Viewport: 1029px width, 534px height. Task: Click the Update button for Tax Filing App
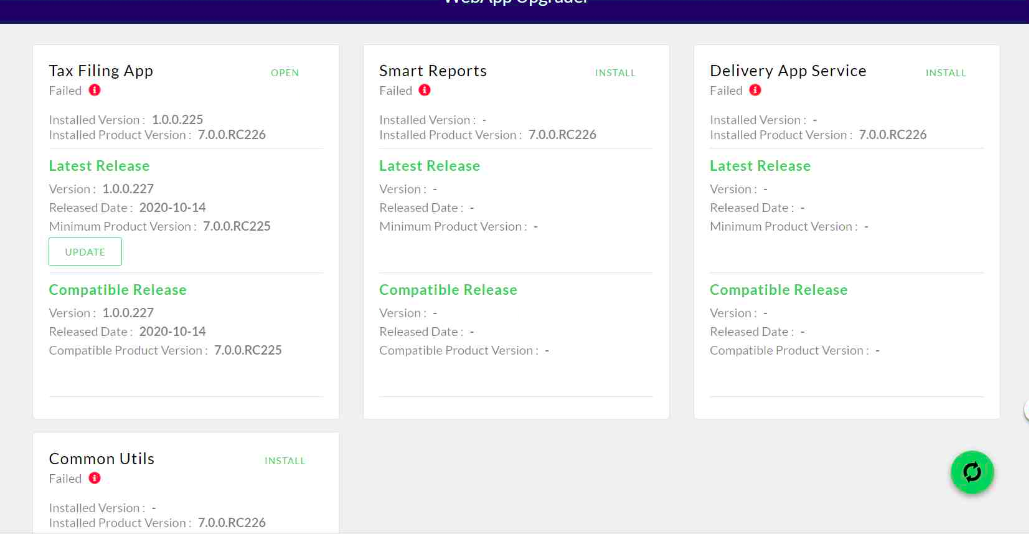[85, 252]
